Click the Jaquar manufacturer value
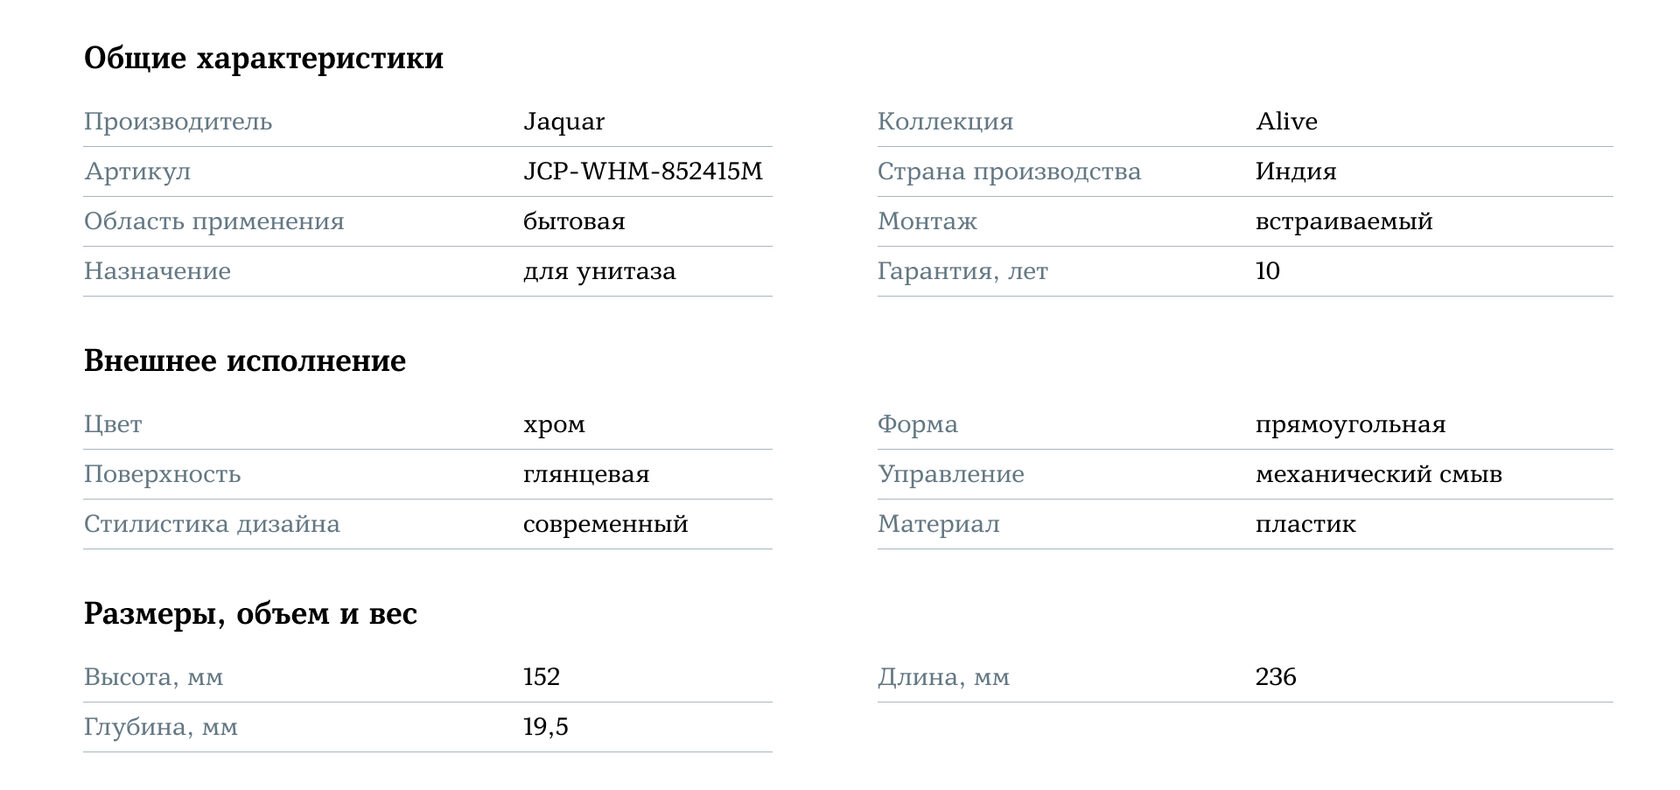The image size is (1680, 790). click(563, 122)
